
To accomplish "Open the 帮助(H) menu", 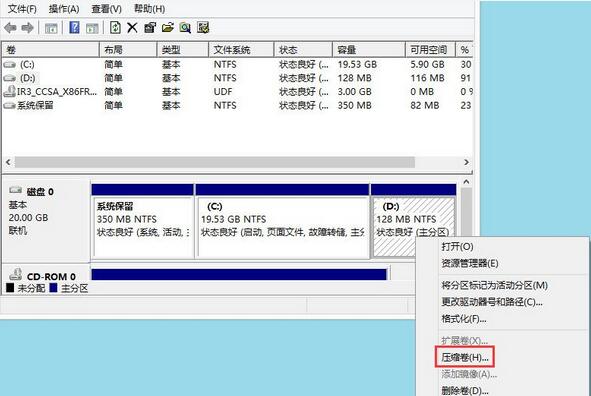I will click(x=150, y=9).
